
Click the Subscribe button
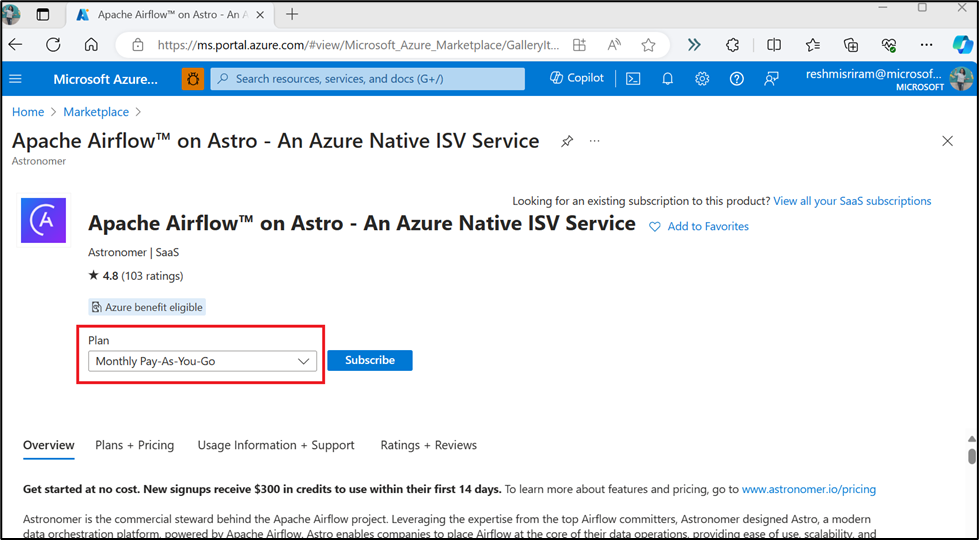click(x=370, y=360)
